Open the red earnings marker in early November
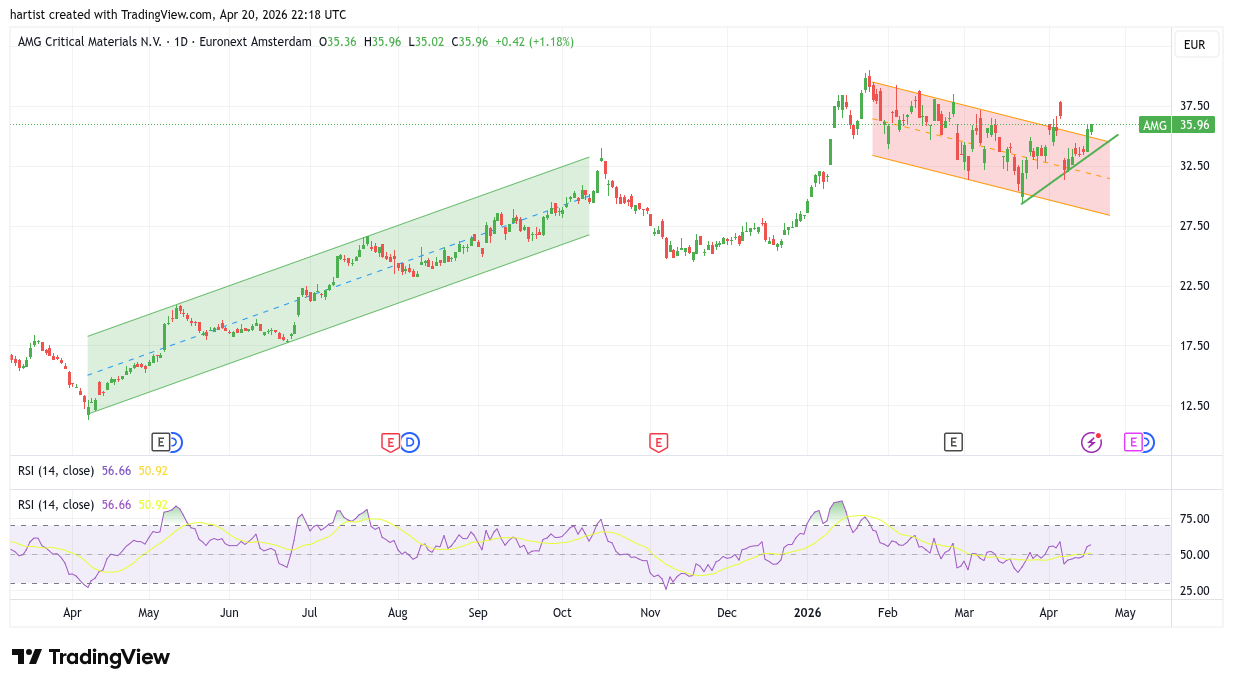1233x687 pixels. click(658, 441)
